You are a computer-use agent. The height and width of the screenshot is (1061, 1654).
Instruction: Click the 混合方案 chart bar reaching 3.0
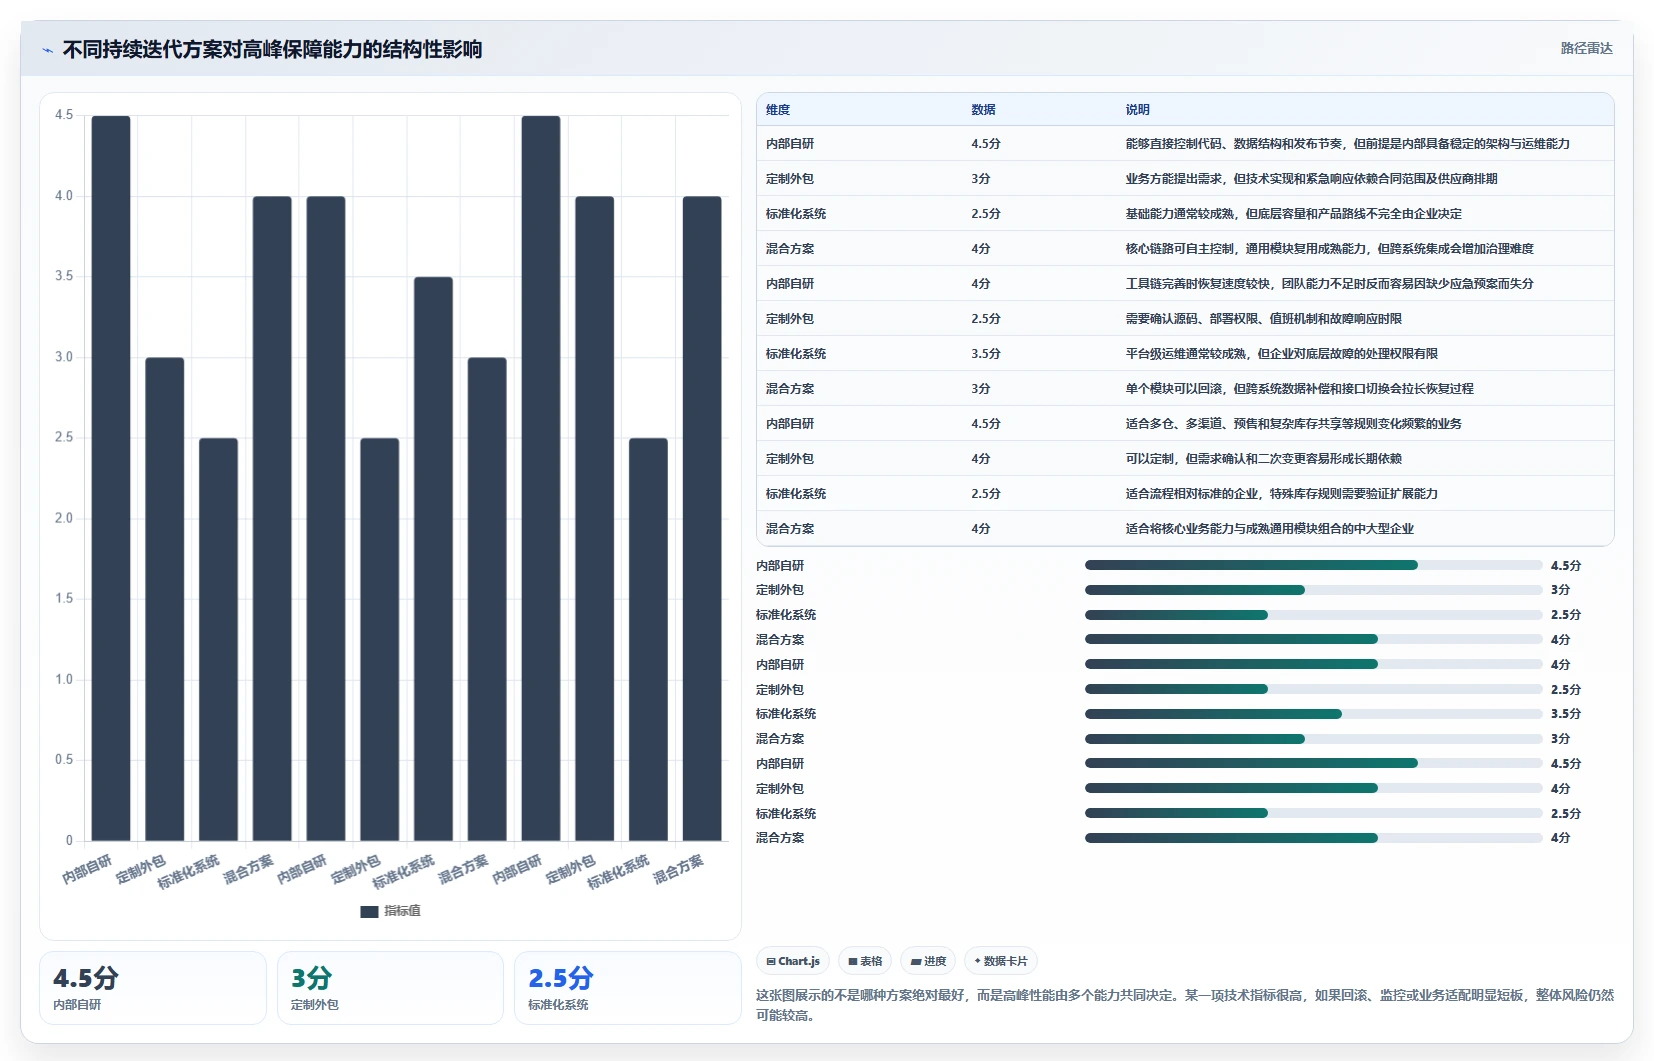click(x=487, y=599)
